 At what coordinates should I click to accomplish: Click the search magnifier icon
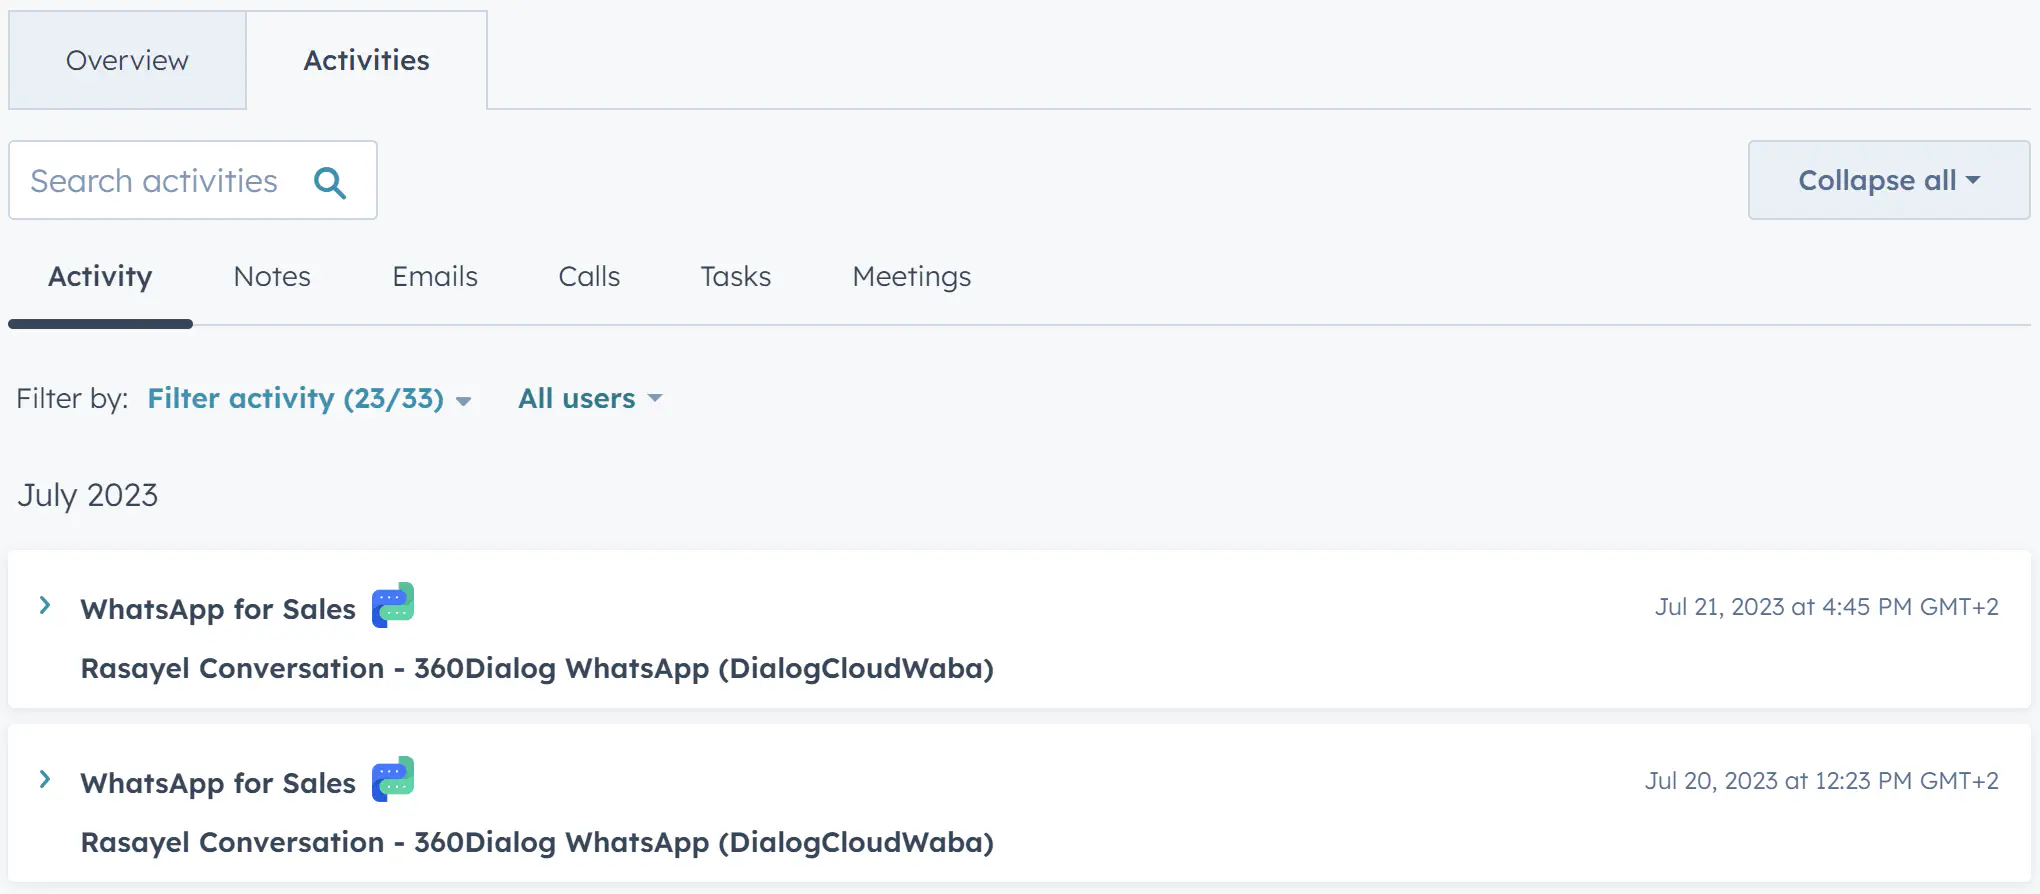tap(330, 182)
